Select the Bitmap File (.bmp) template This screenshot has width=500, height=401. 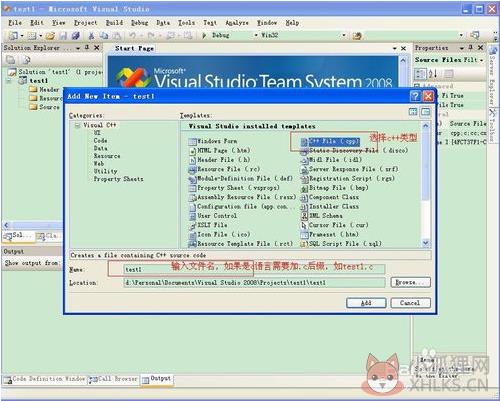[x=334, y=188]
